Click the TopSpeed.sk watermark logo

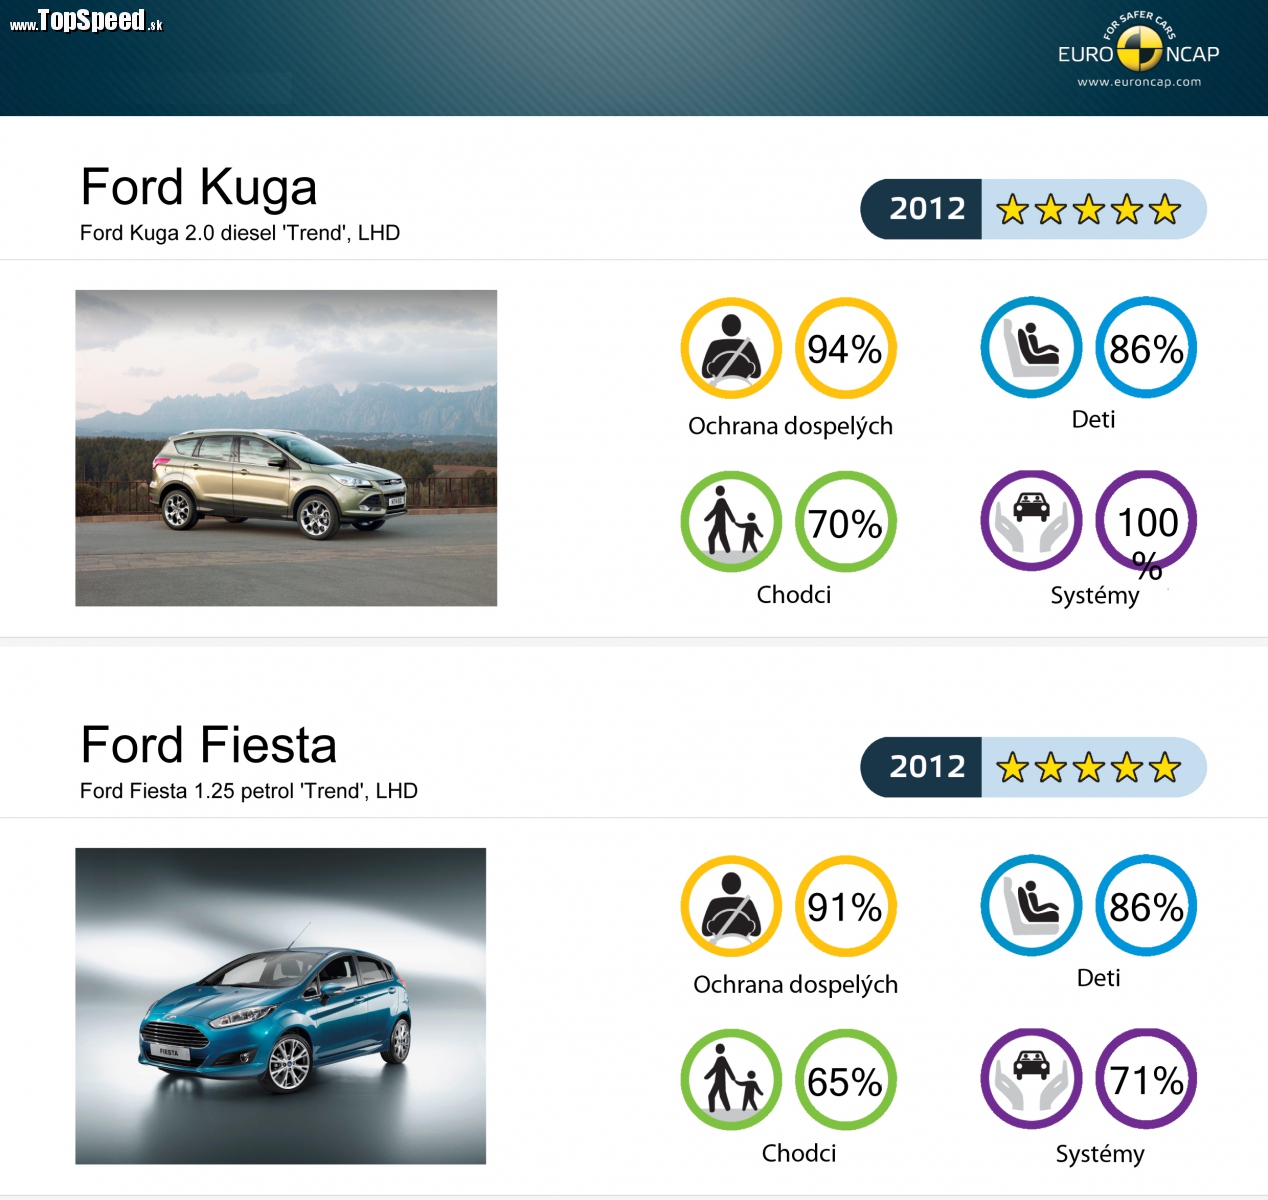(86, 21)
